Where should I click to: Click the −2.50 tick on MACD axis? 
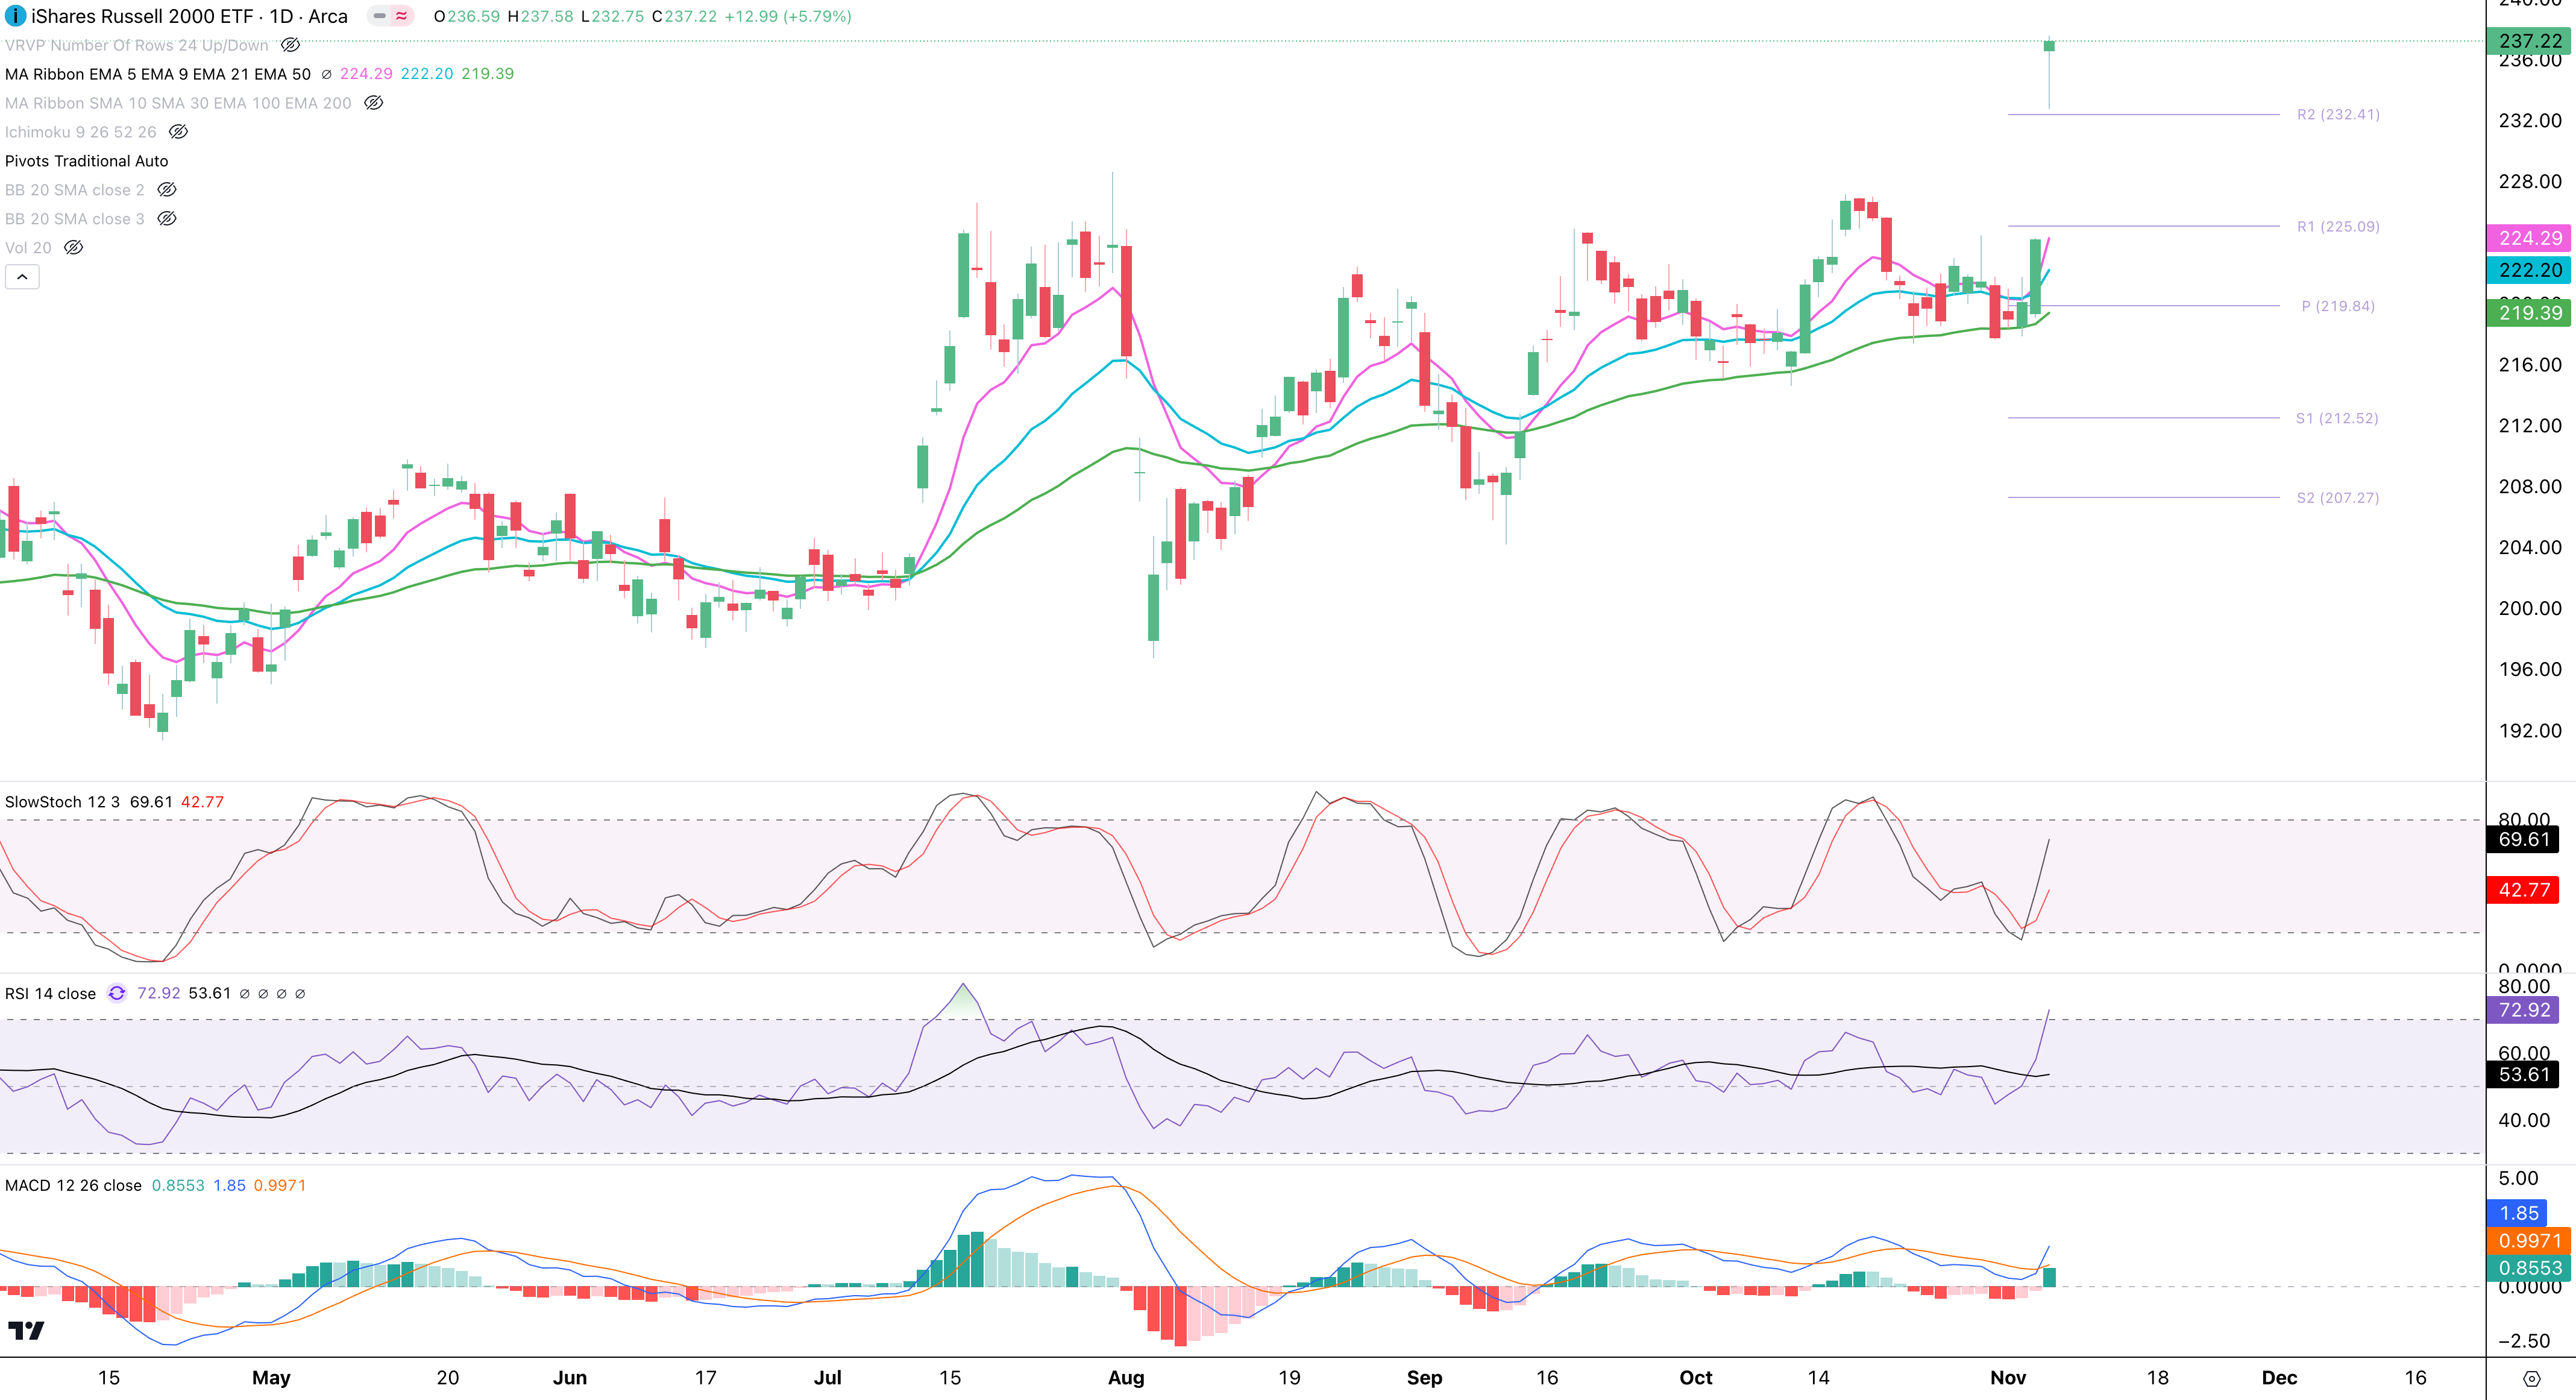pos(2524,1341)
